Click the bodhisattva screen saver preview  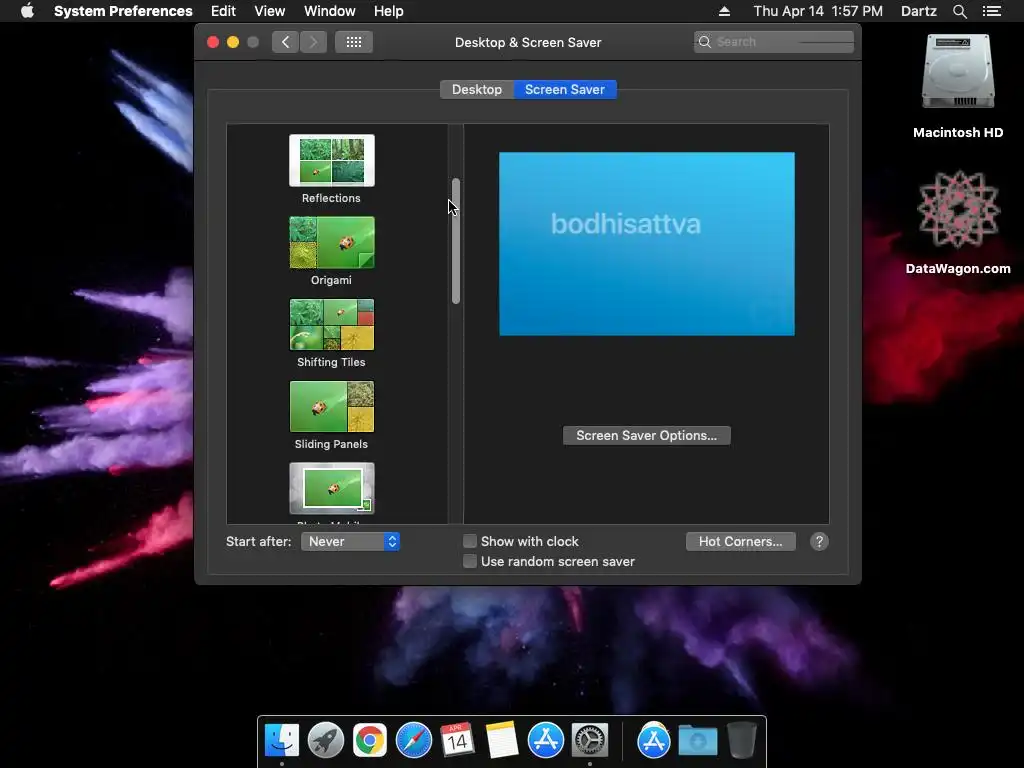pyautogui.click(x=647, y=244)
